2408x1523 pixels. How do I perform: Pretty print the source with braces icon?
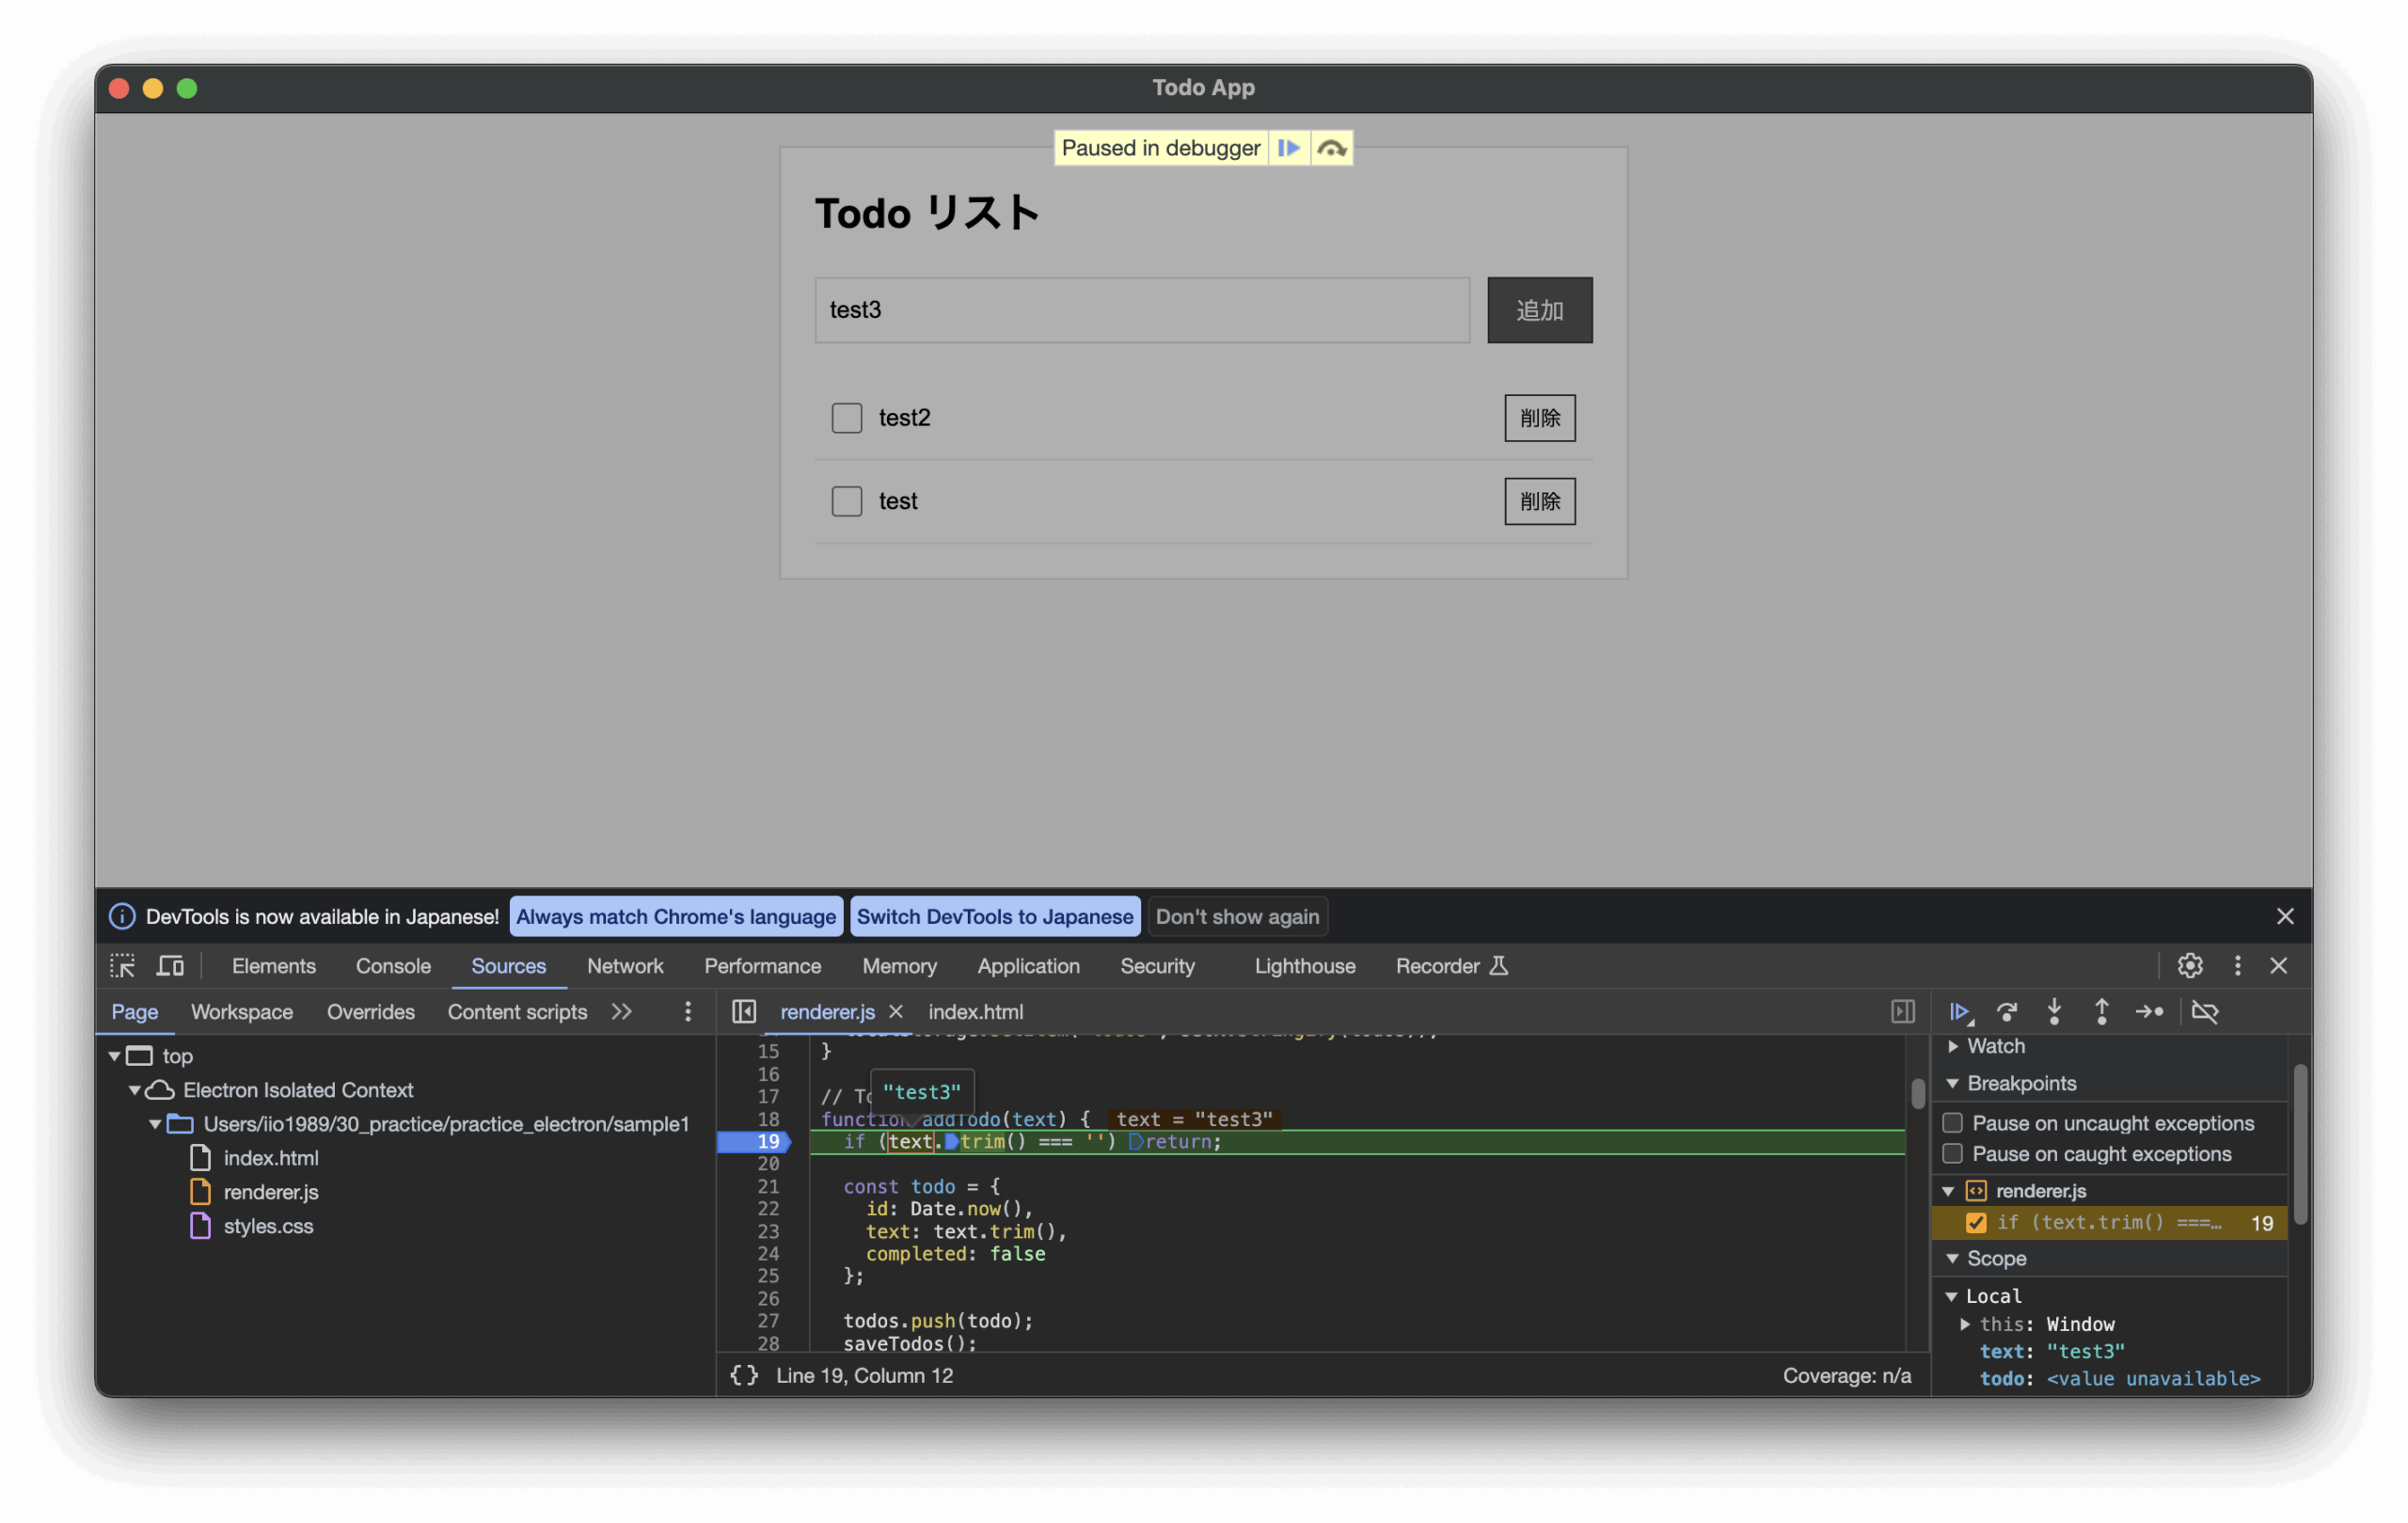coord(744,1376)
